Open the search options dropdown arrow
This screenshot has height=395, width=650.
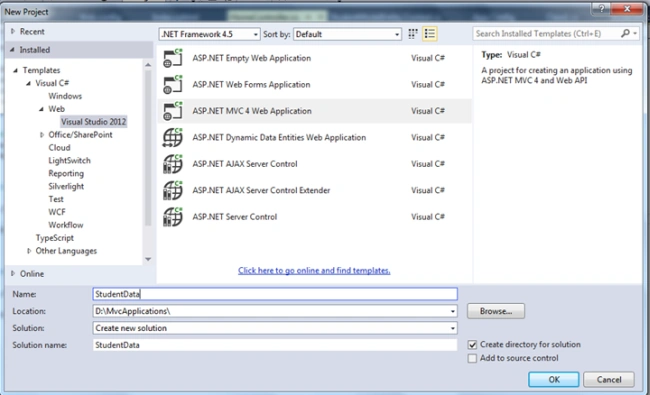tap(635, 34)
